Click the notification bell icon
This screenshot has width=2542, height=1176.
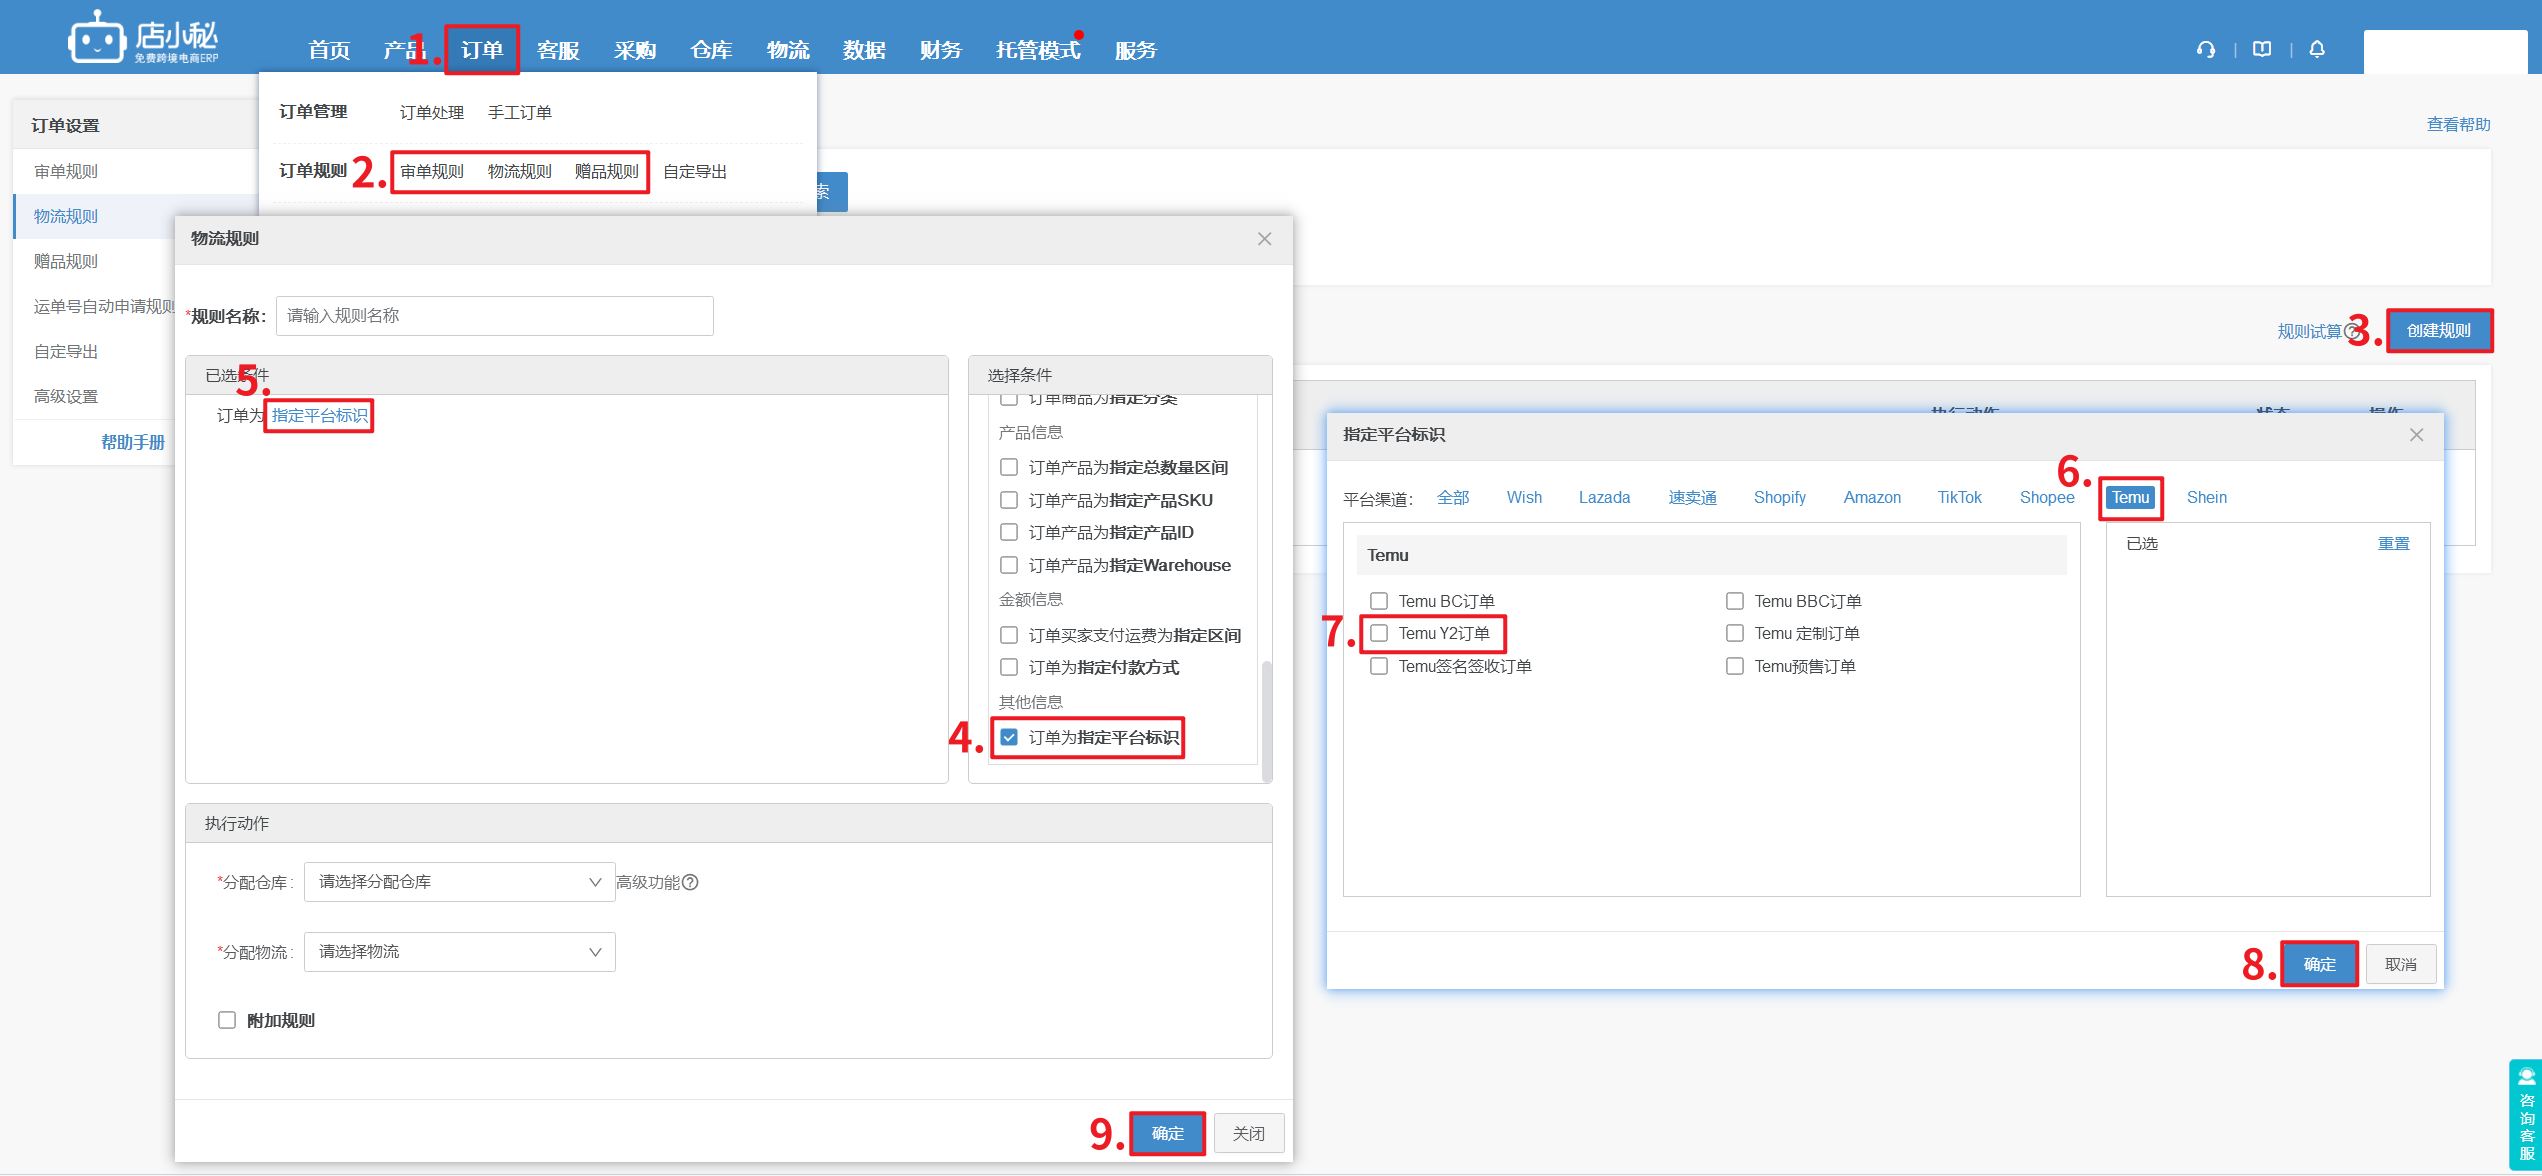pyautogui.click(x=2317, y=50)
